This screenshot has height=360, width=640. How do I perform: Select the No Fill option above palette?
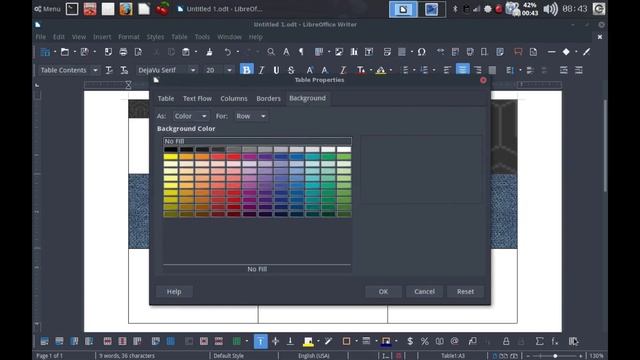click(257, 141)
